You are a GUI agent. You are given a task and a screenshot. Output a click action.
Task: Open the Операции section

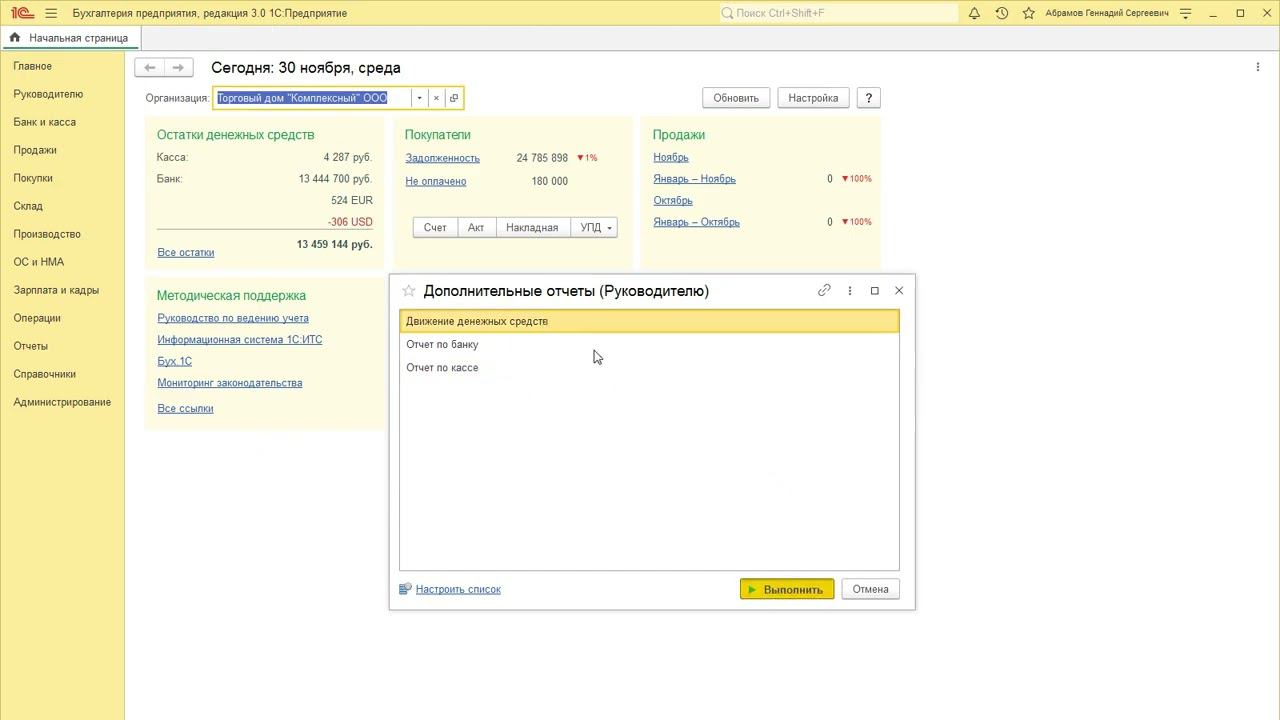37,318
